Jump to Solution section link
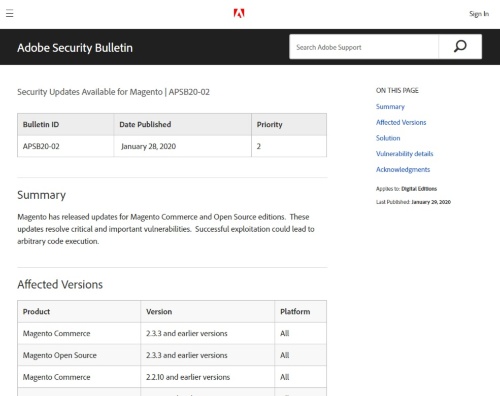This screenshot has height=396, width=500. pyautogui.click(x=388, y=138)
